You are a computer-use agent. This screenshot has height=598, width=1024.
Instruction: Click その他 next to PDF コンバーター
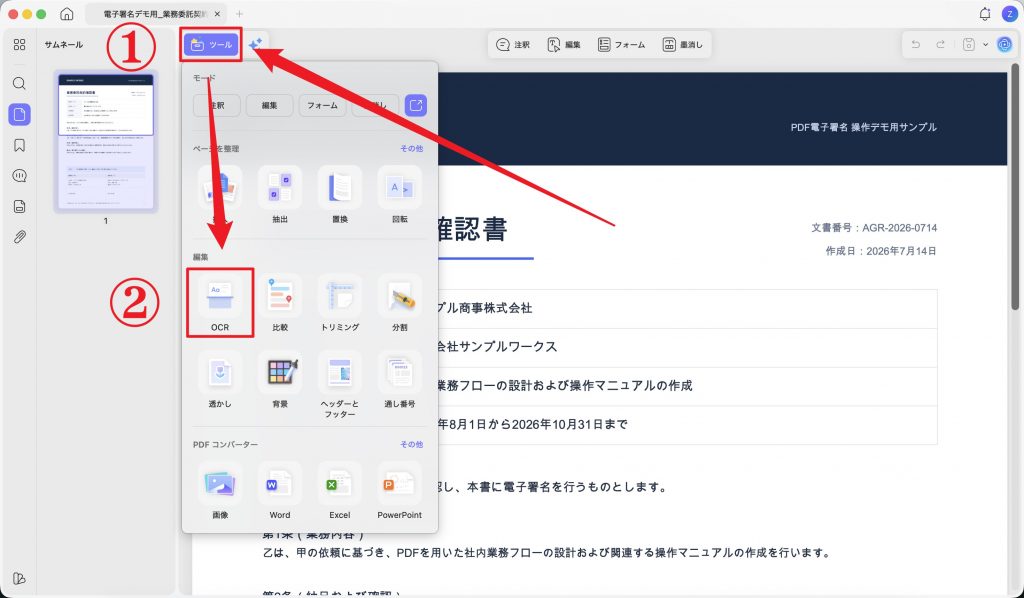tap(411, 445)
